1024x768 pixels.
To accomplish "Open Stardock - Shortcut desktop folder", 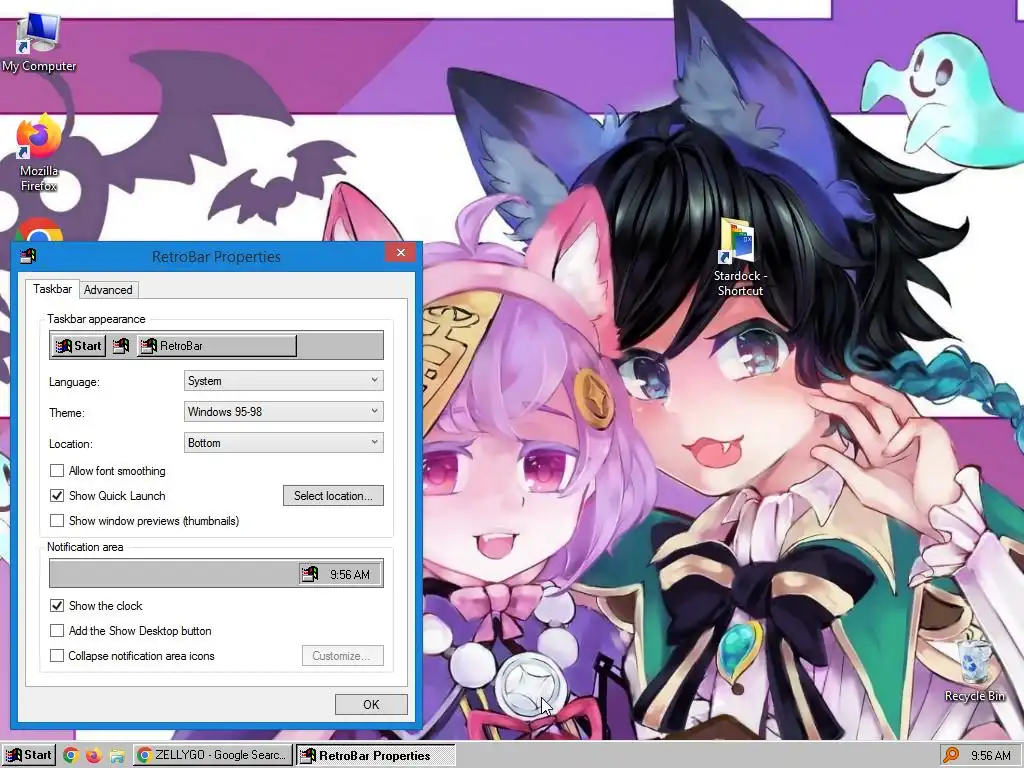I will point(740,258).
